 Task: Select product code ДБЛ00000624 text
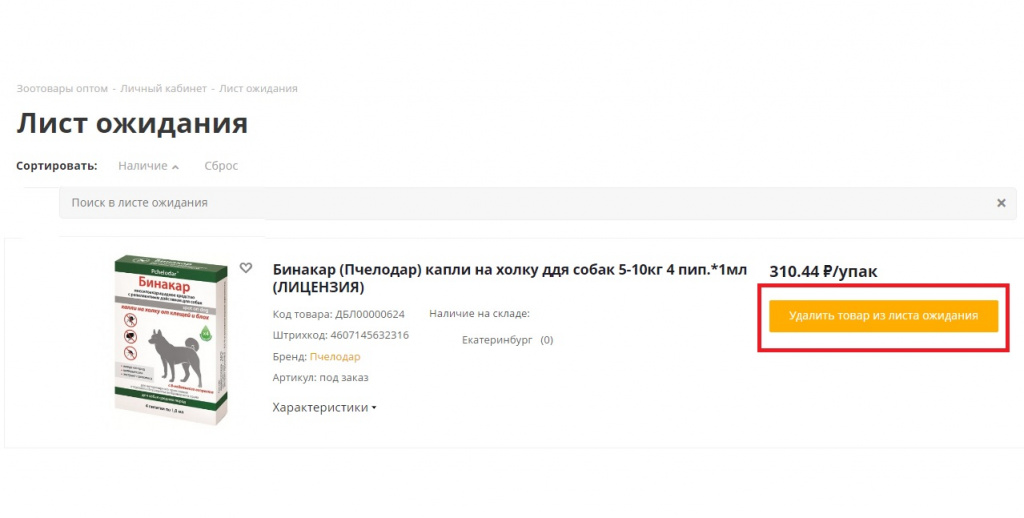tap(370, 314)
